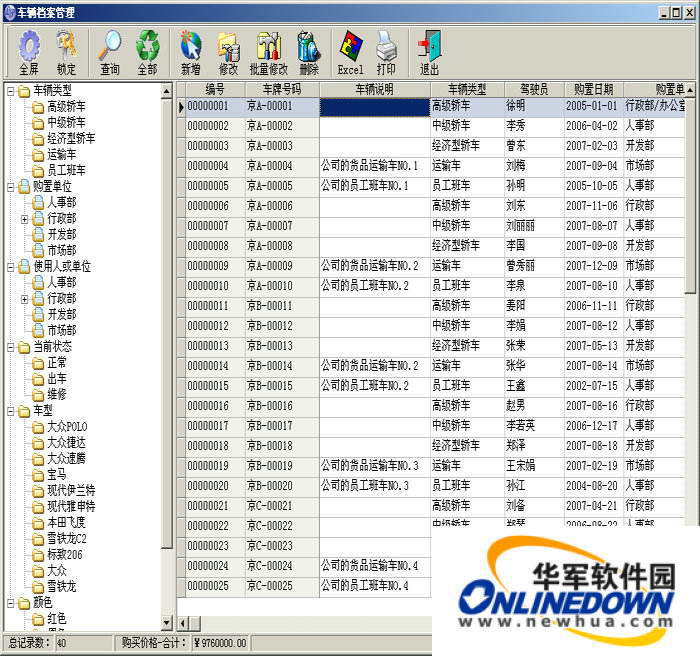
Task: Click the 新增 add record icon
Action: (191, 53)
